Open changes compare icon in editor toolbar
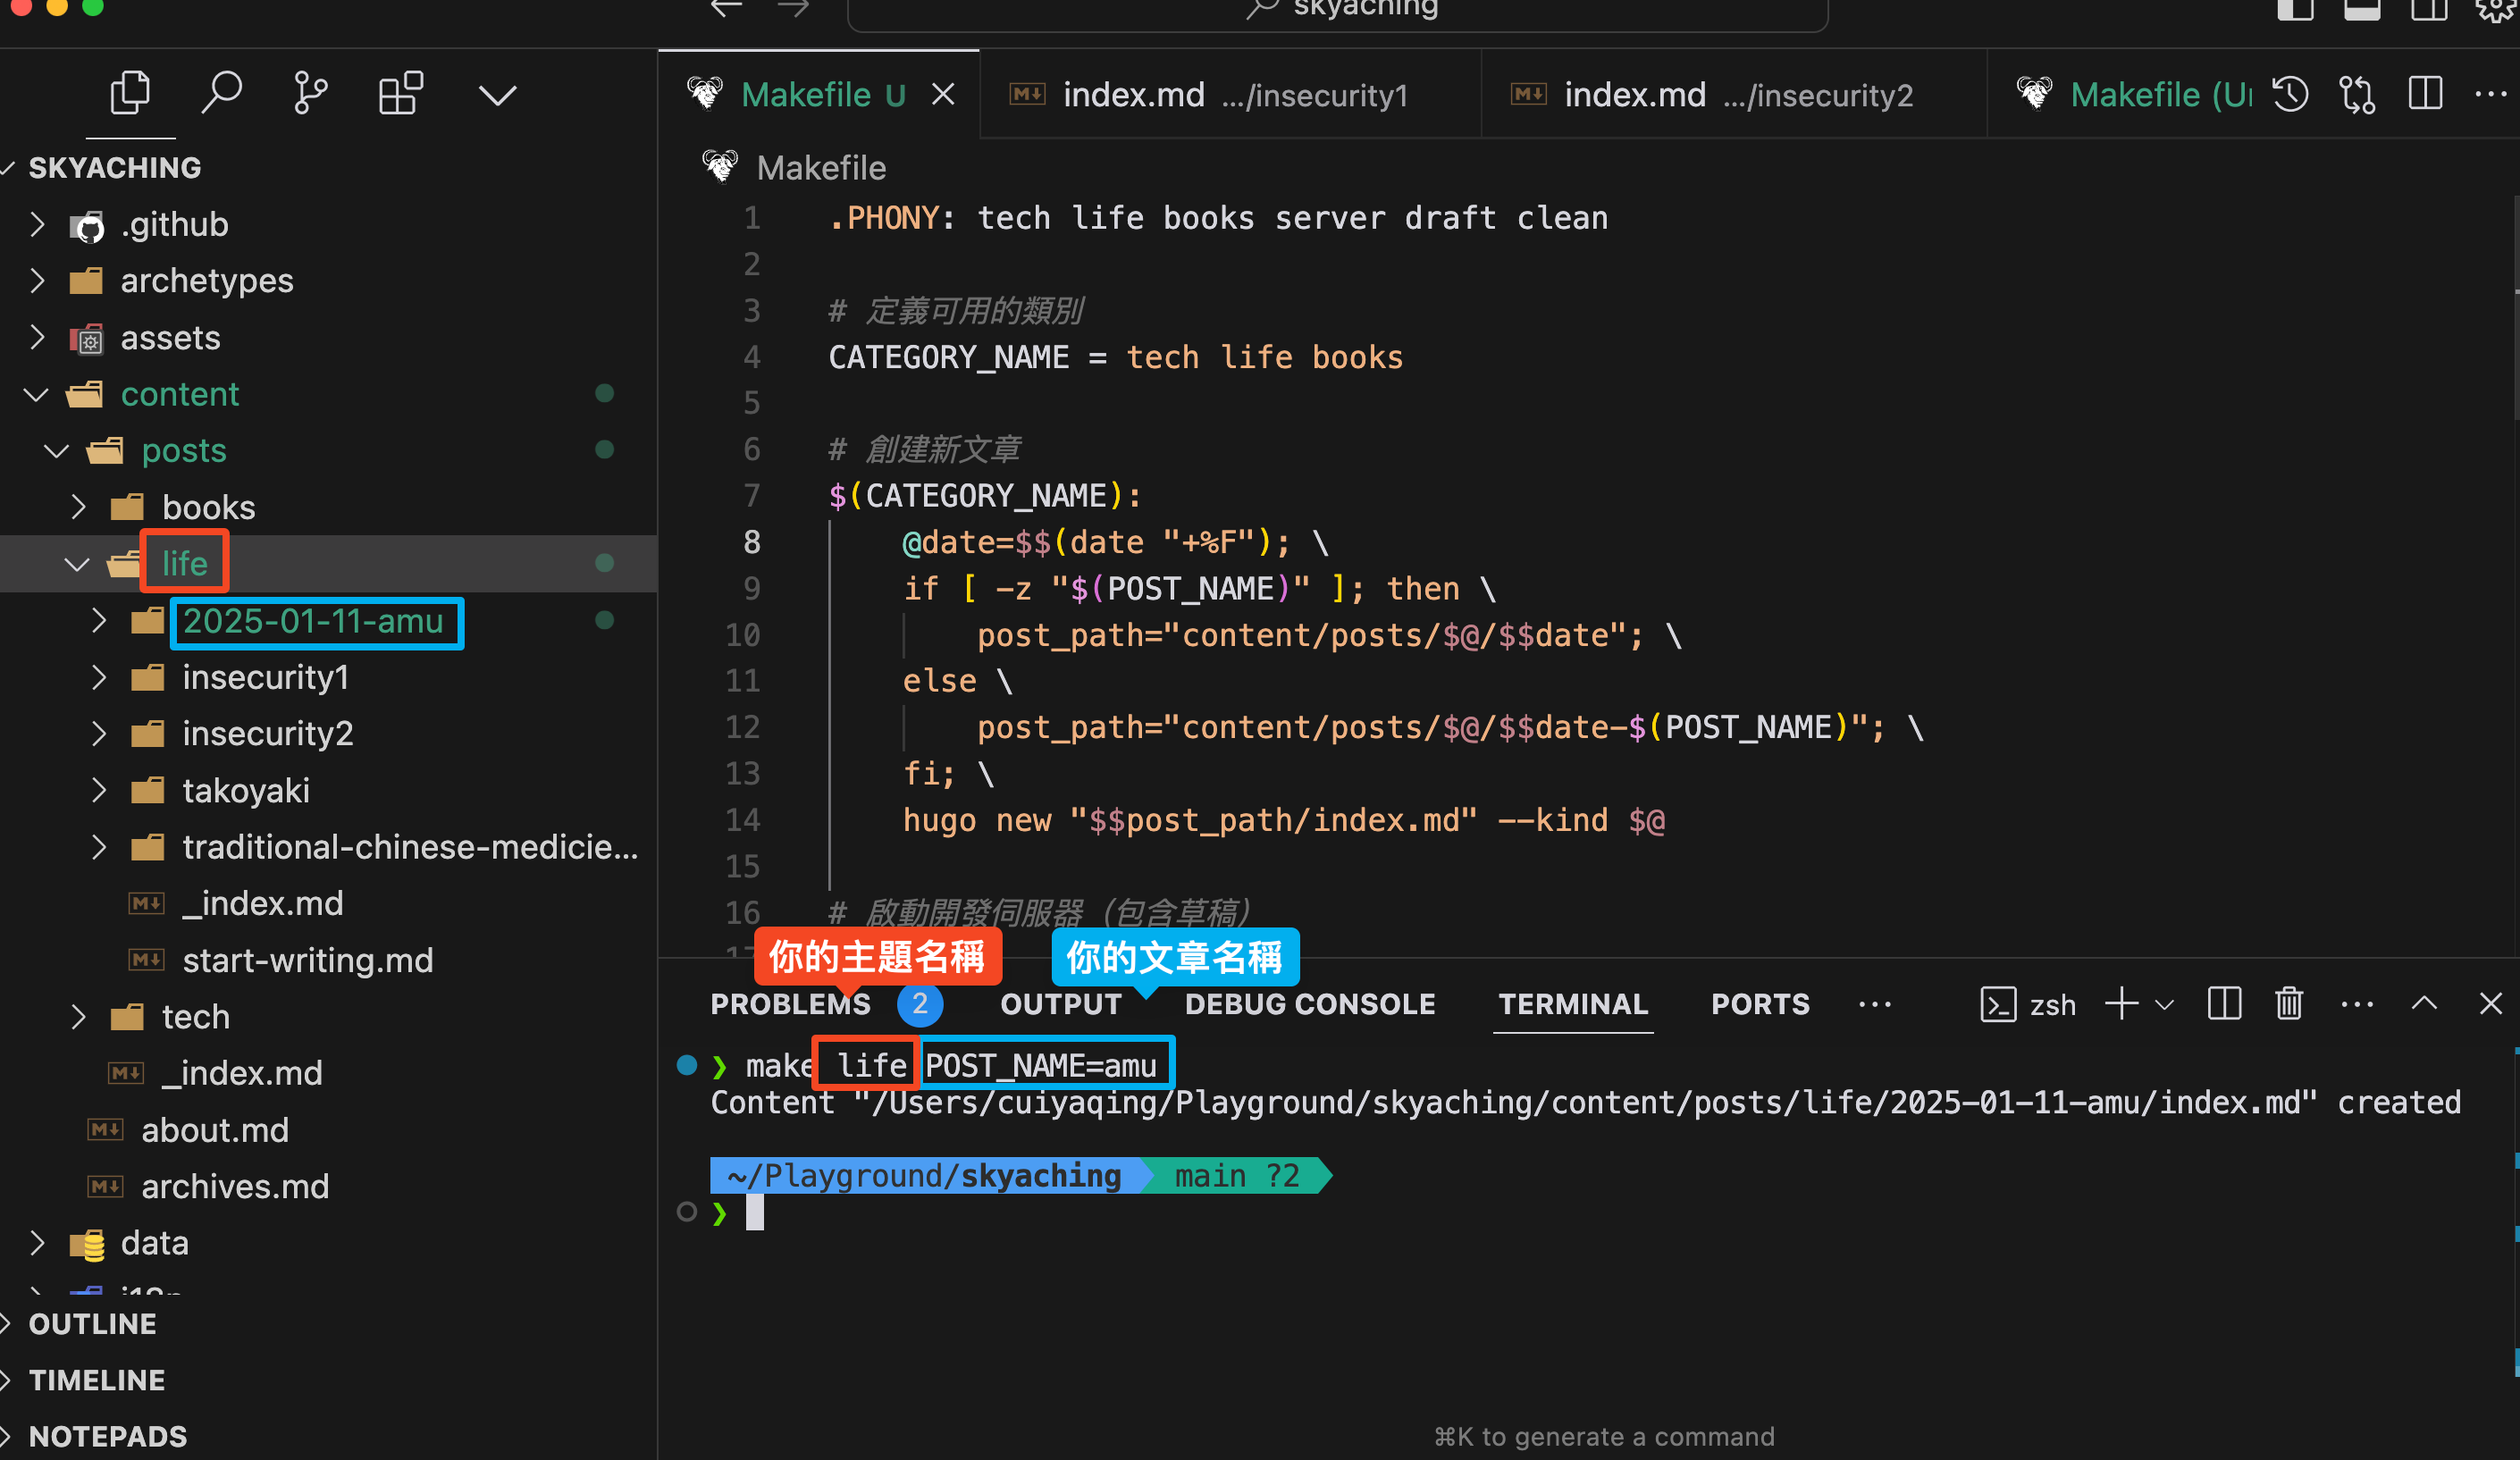 point(2358,95)
